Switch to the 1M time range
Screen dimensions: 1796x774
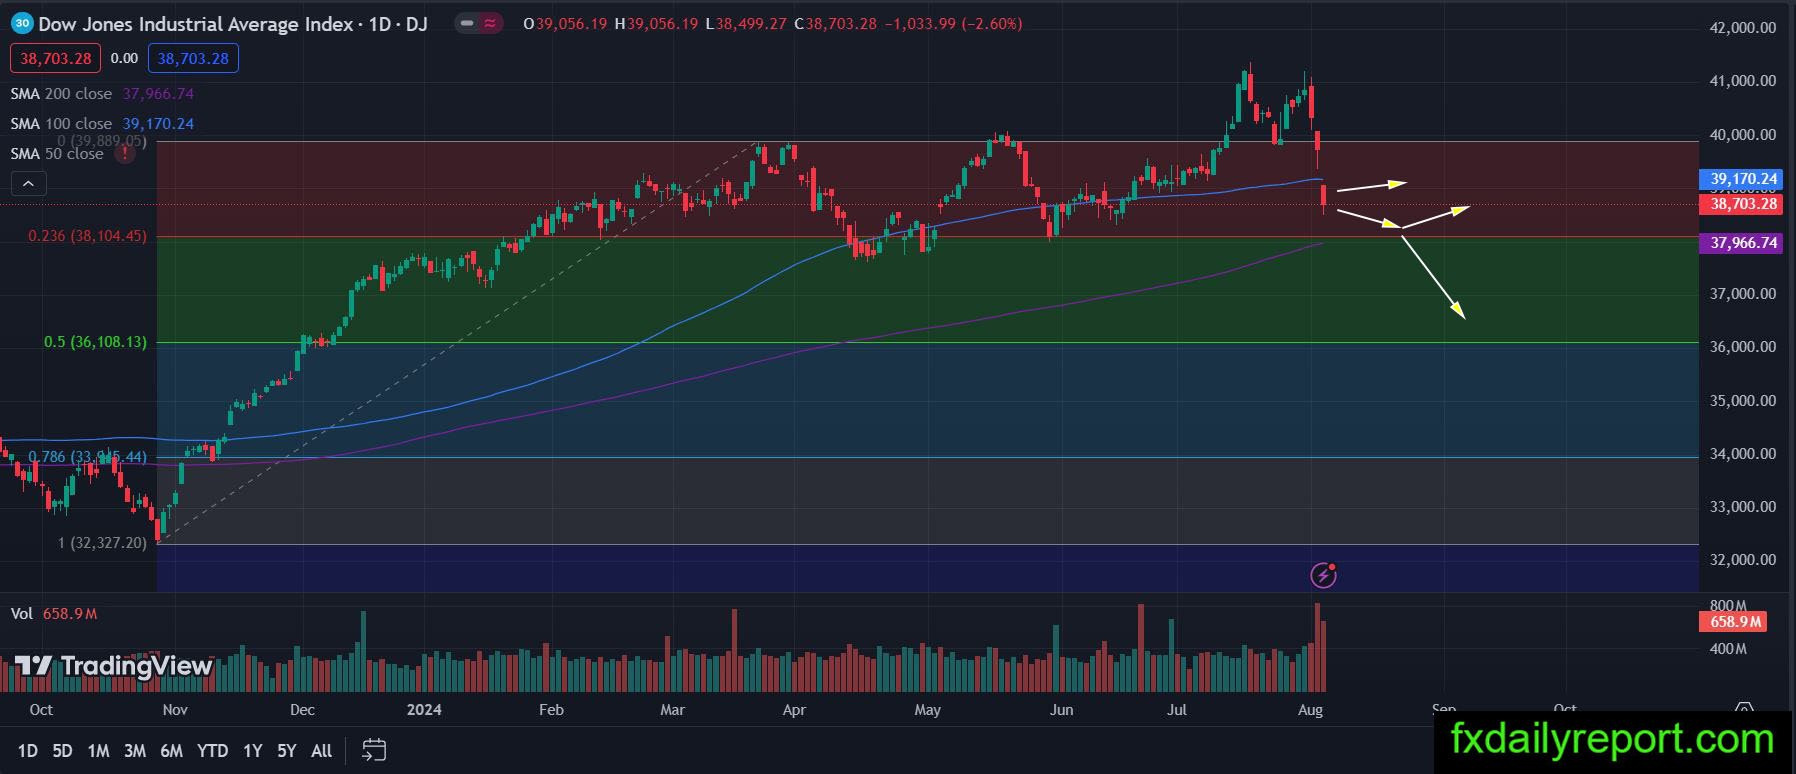click(x=98, y=750)
